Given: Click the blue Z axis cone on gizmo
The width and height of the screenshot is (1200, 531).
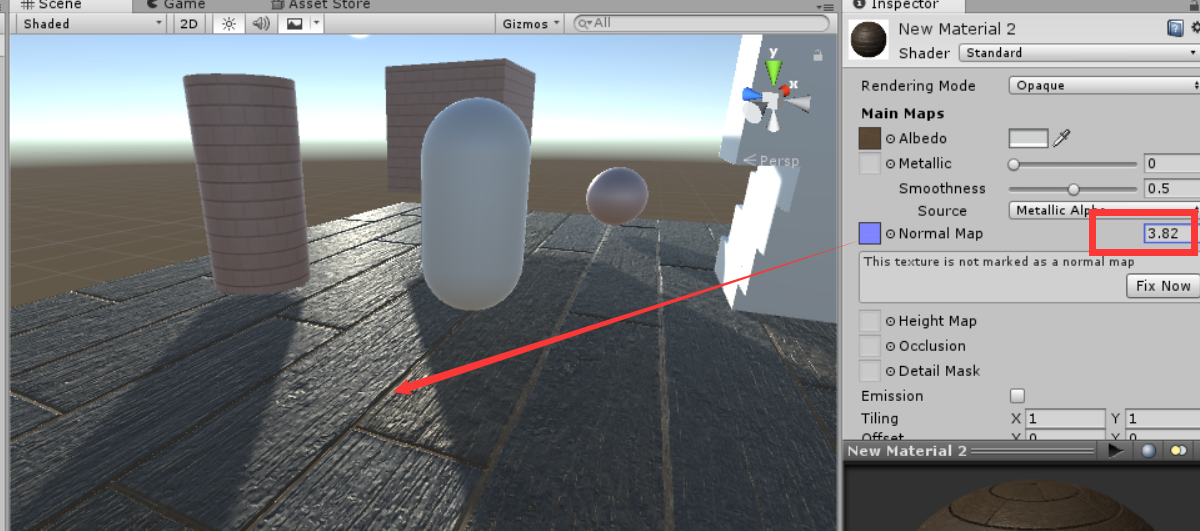Looking at the screenshot, I should coord(751,95).
